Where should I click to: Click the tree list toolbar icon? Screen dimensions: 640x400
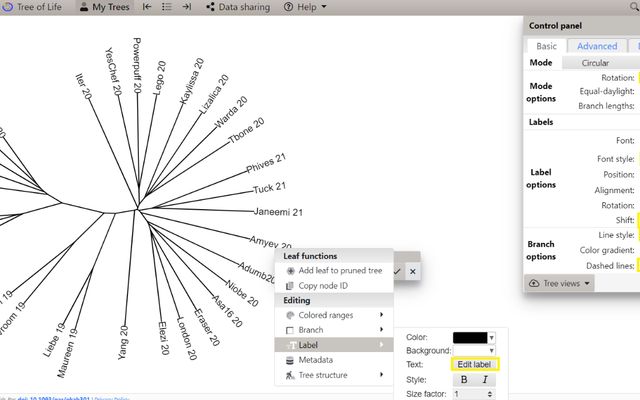tap(167, 7)
